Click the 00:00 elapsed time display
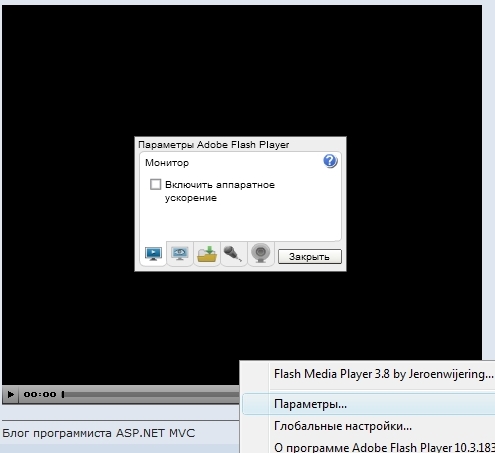The image size is (495, 453). point(40,394)
